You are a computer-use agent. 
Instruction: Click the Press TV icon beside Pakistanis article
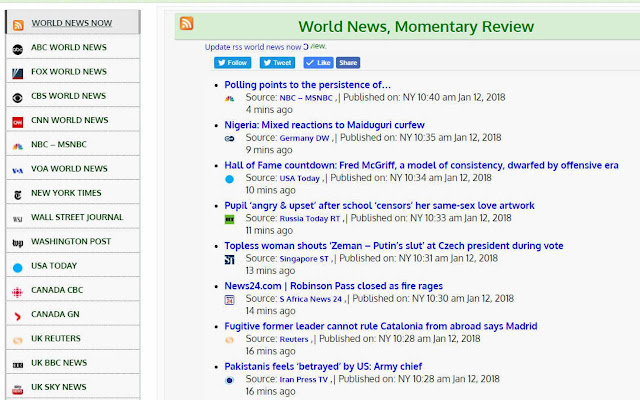coord(229,380)
